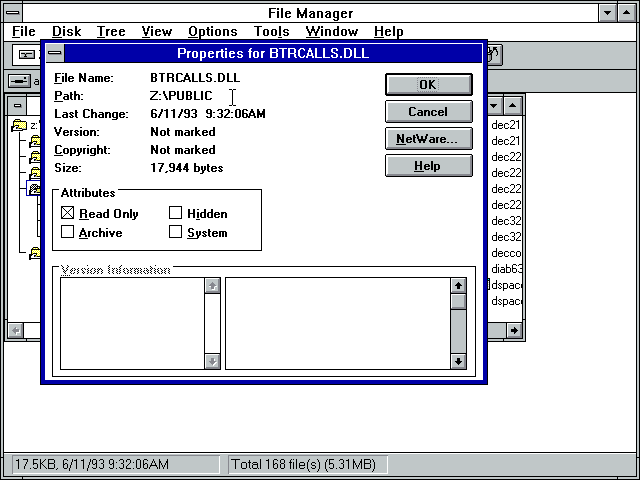Screen dimensions: 640x480
Task: Click up arrow of right Version Information list
Action: (458, 285)
